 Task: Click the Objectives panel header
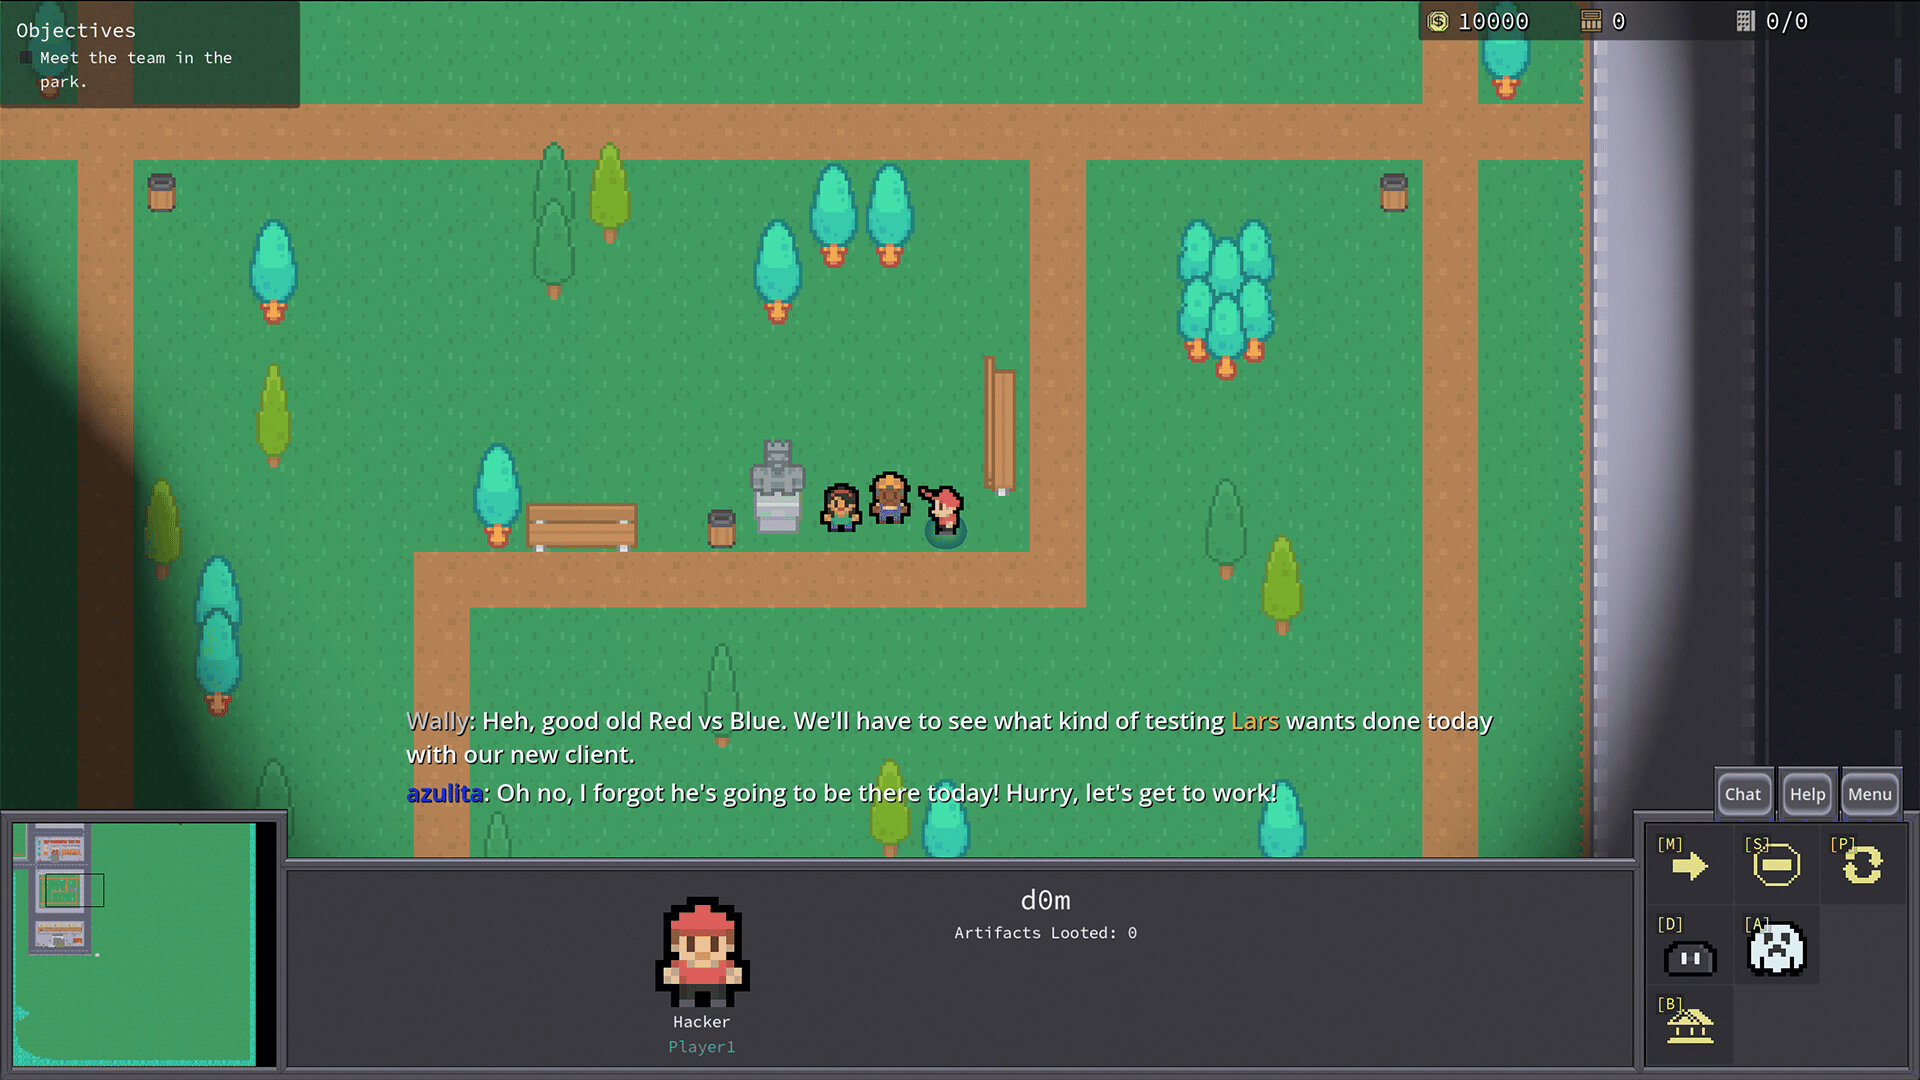pos(76,31)
